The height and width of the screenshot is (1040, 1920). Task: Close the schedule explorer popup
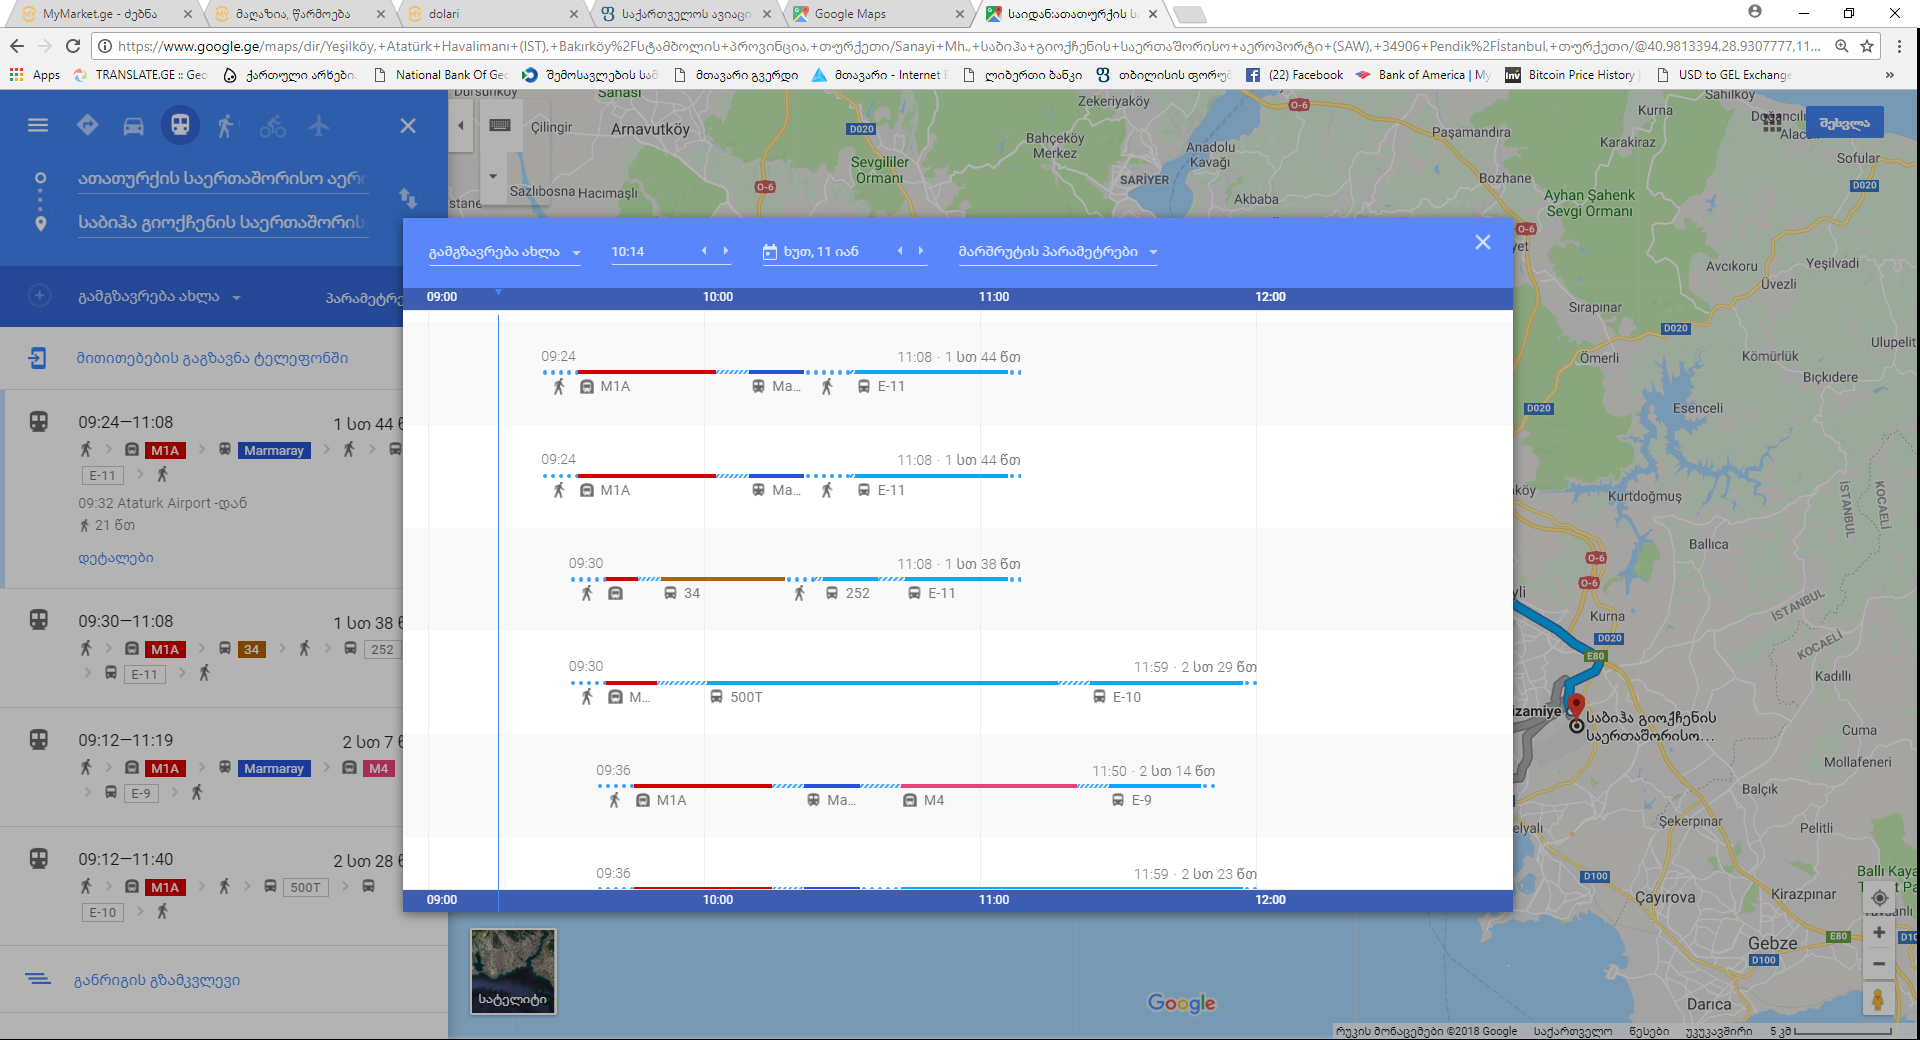pyautogui.click(x=1482, y=242)
